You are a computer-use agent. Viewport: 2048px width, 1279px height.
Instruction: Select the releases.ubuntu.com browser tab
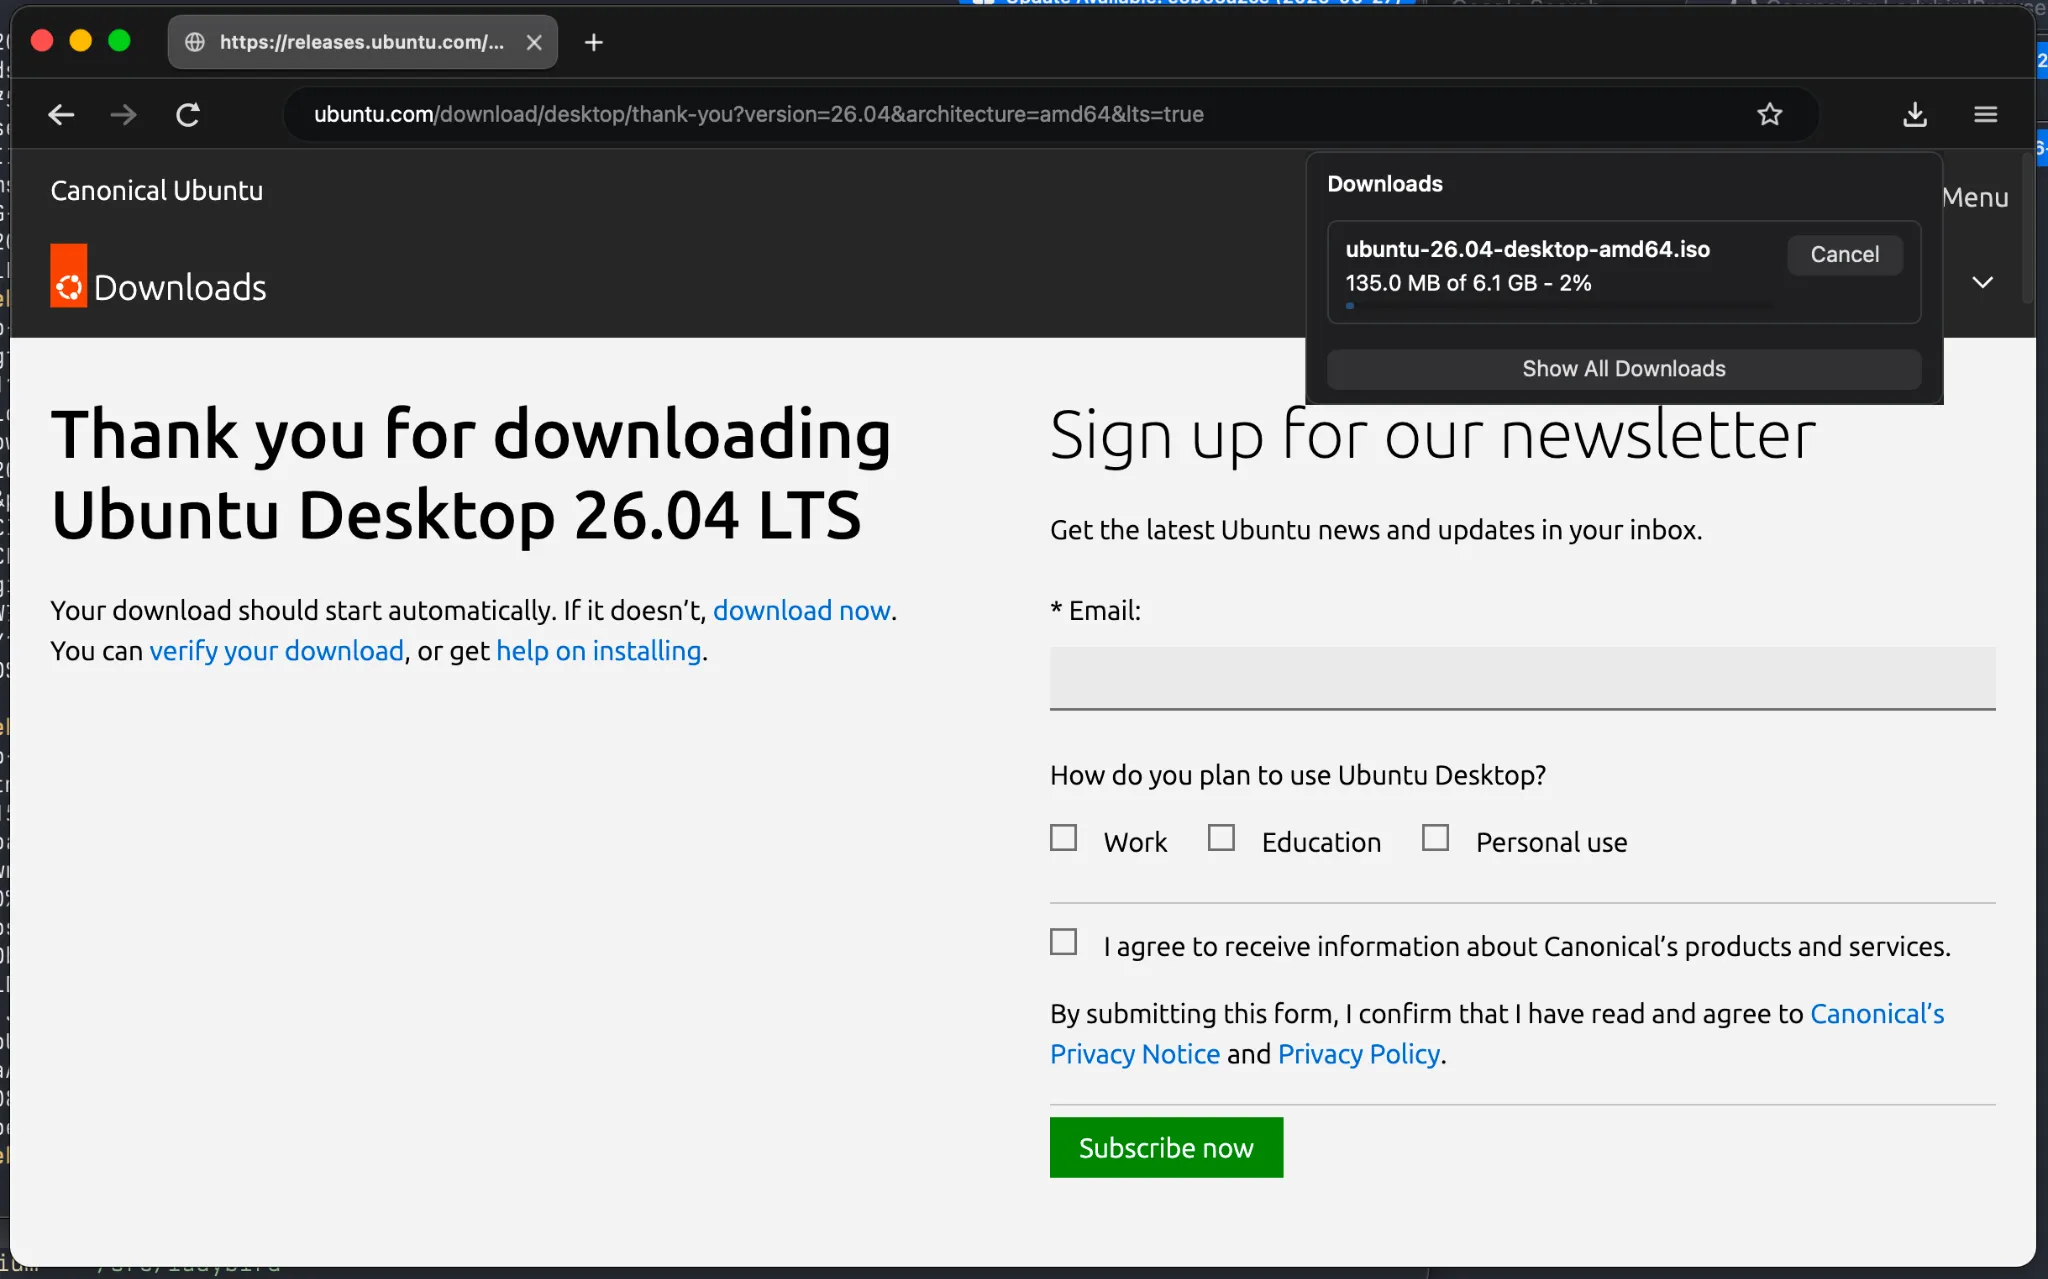362,42
